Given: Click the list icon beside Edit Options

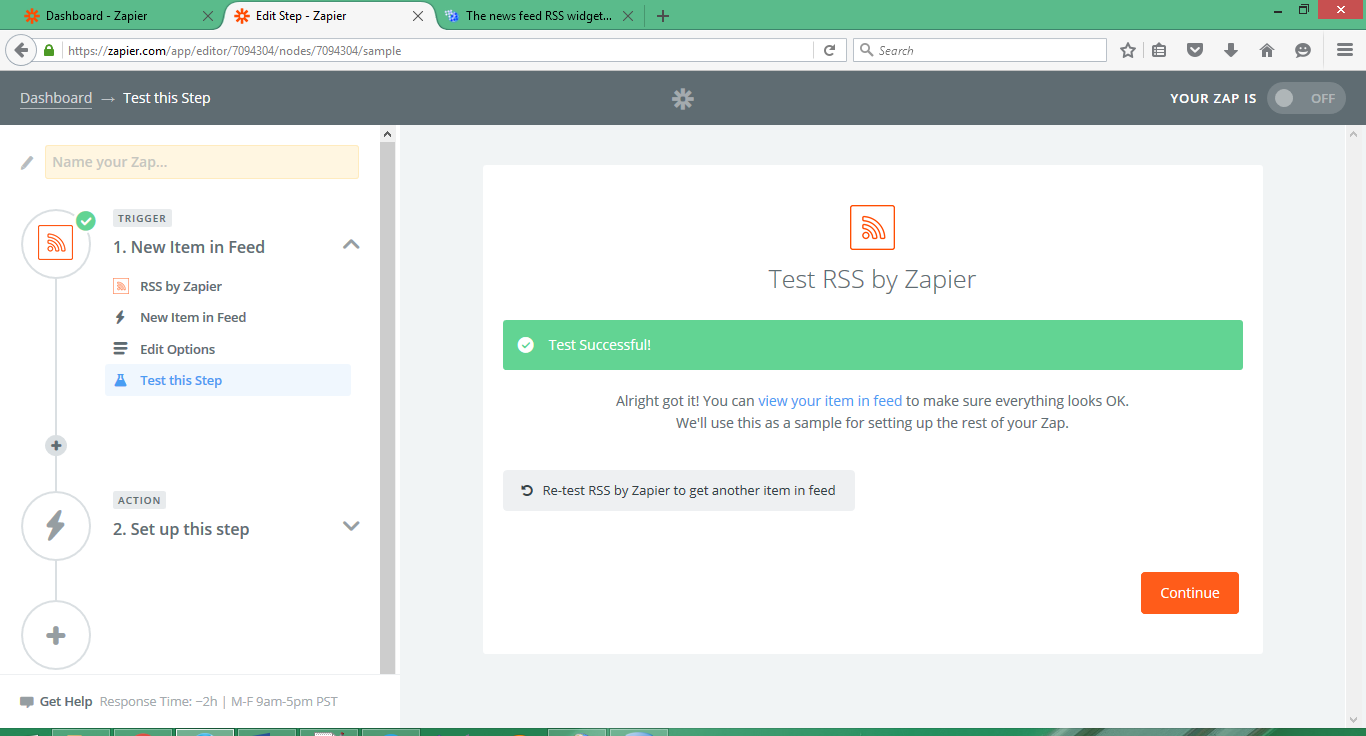Looking at the screenshot, I should (x=120, y=349).
